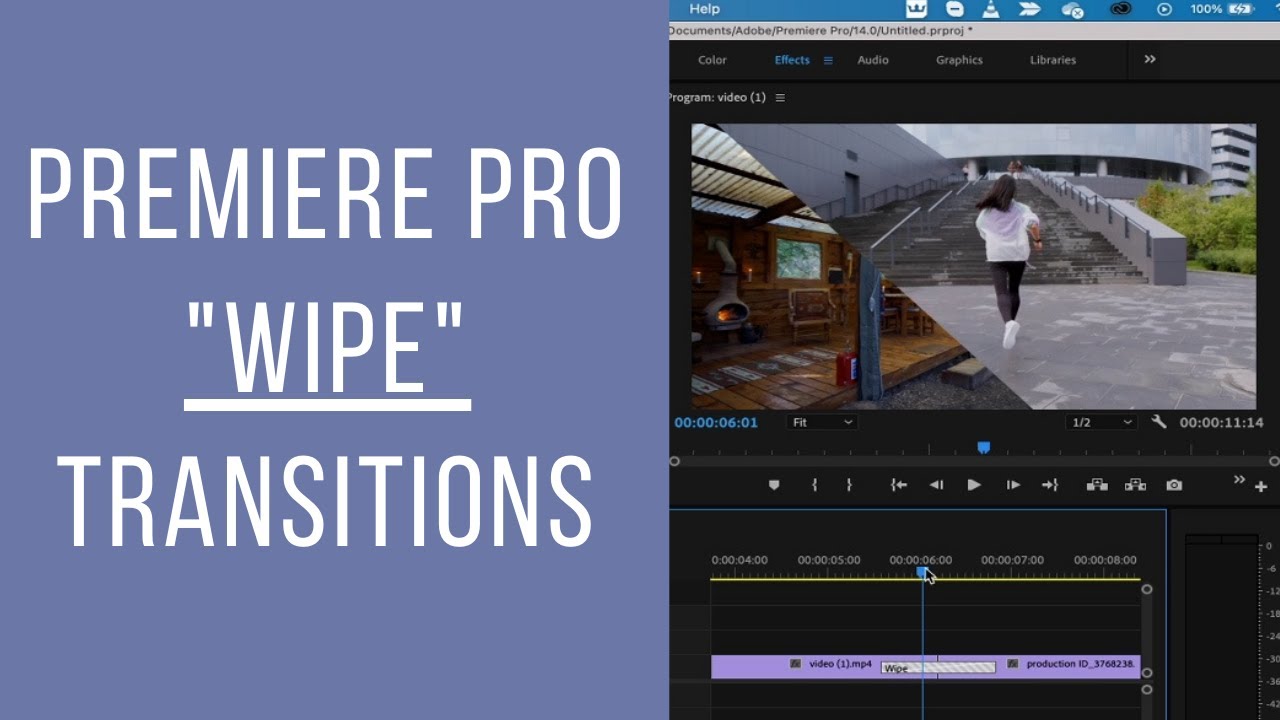Viewport: 1280px width, 720px height.
Task: Click the Mark Out button
Action: click(849, 485)
